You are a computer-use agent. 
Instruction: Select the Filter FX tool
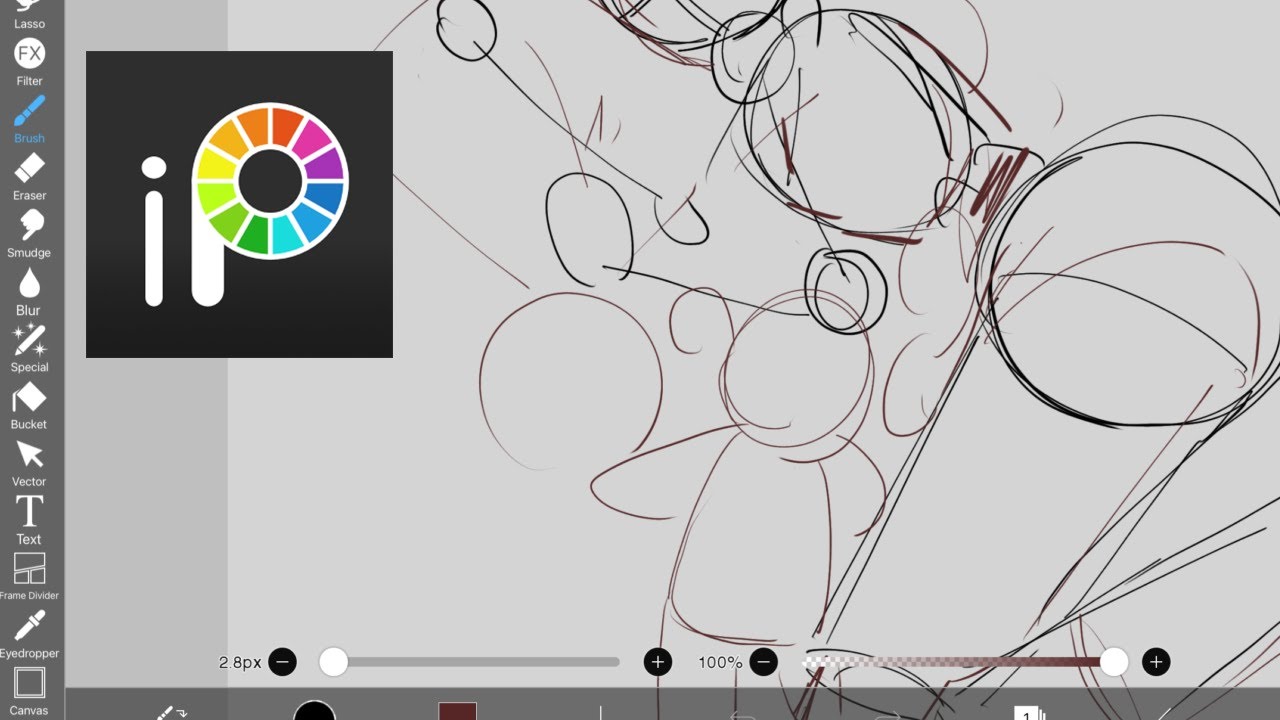pyautogui.click(x=29, y=61)
